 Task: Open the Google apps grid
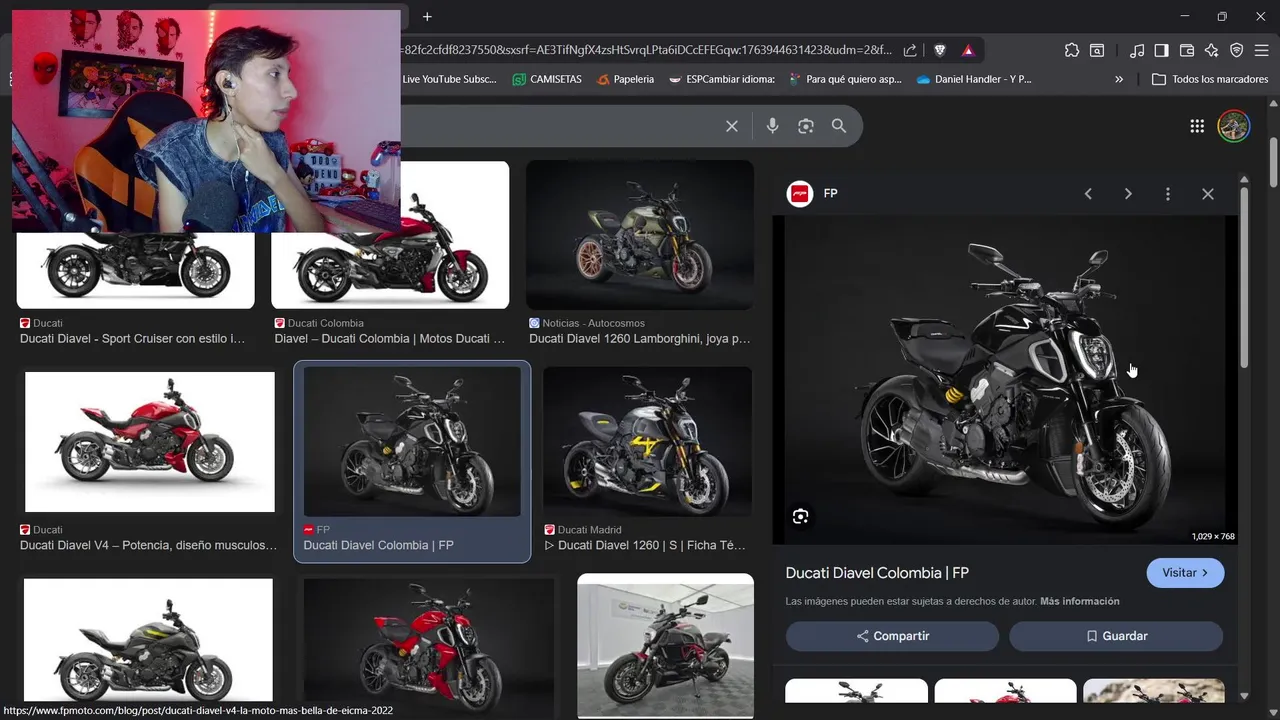click(1197, 126)
